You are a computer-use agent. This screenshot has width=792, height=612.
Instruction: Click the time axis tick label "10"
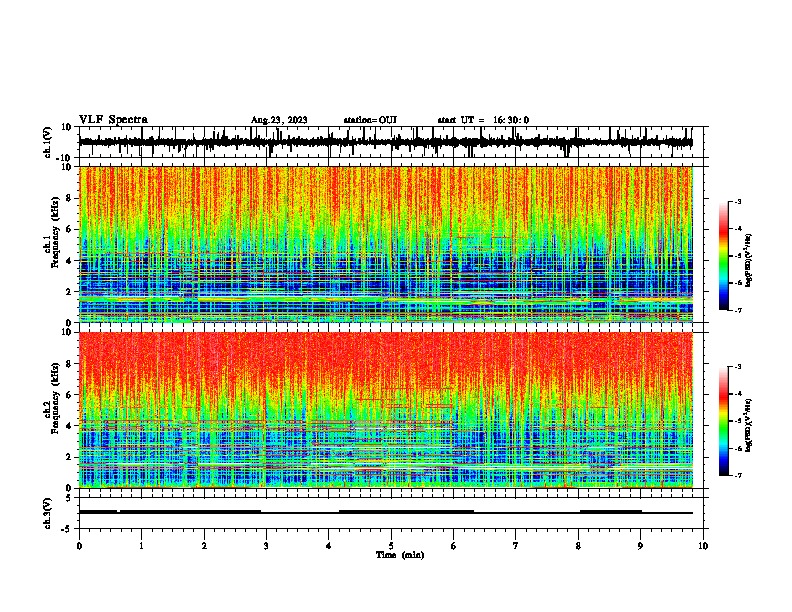point(703,546)
